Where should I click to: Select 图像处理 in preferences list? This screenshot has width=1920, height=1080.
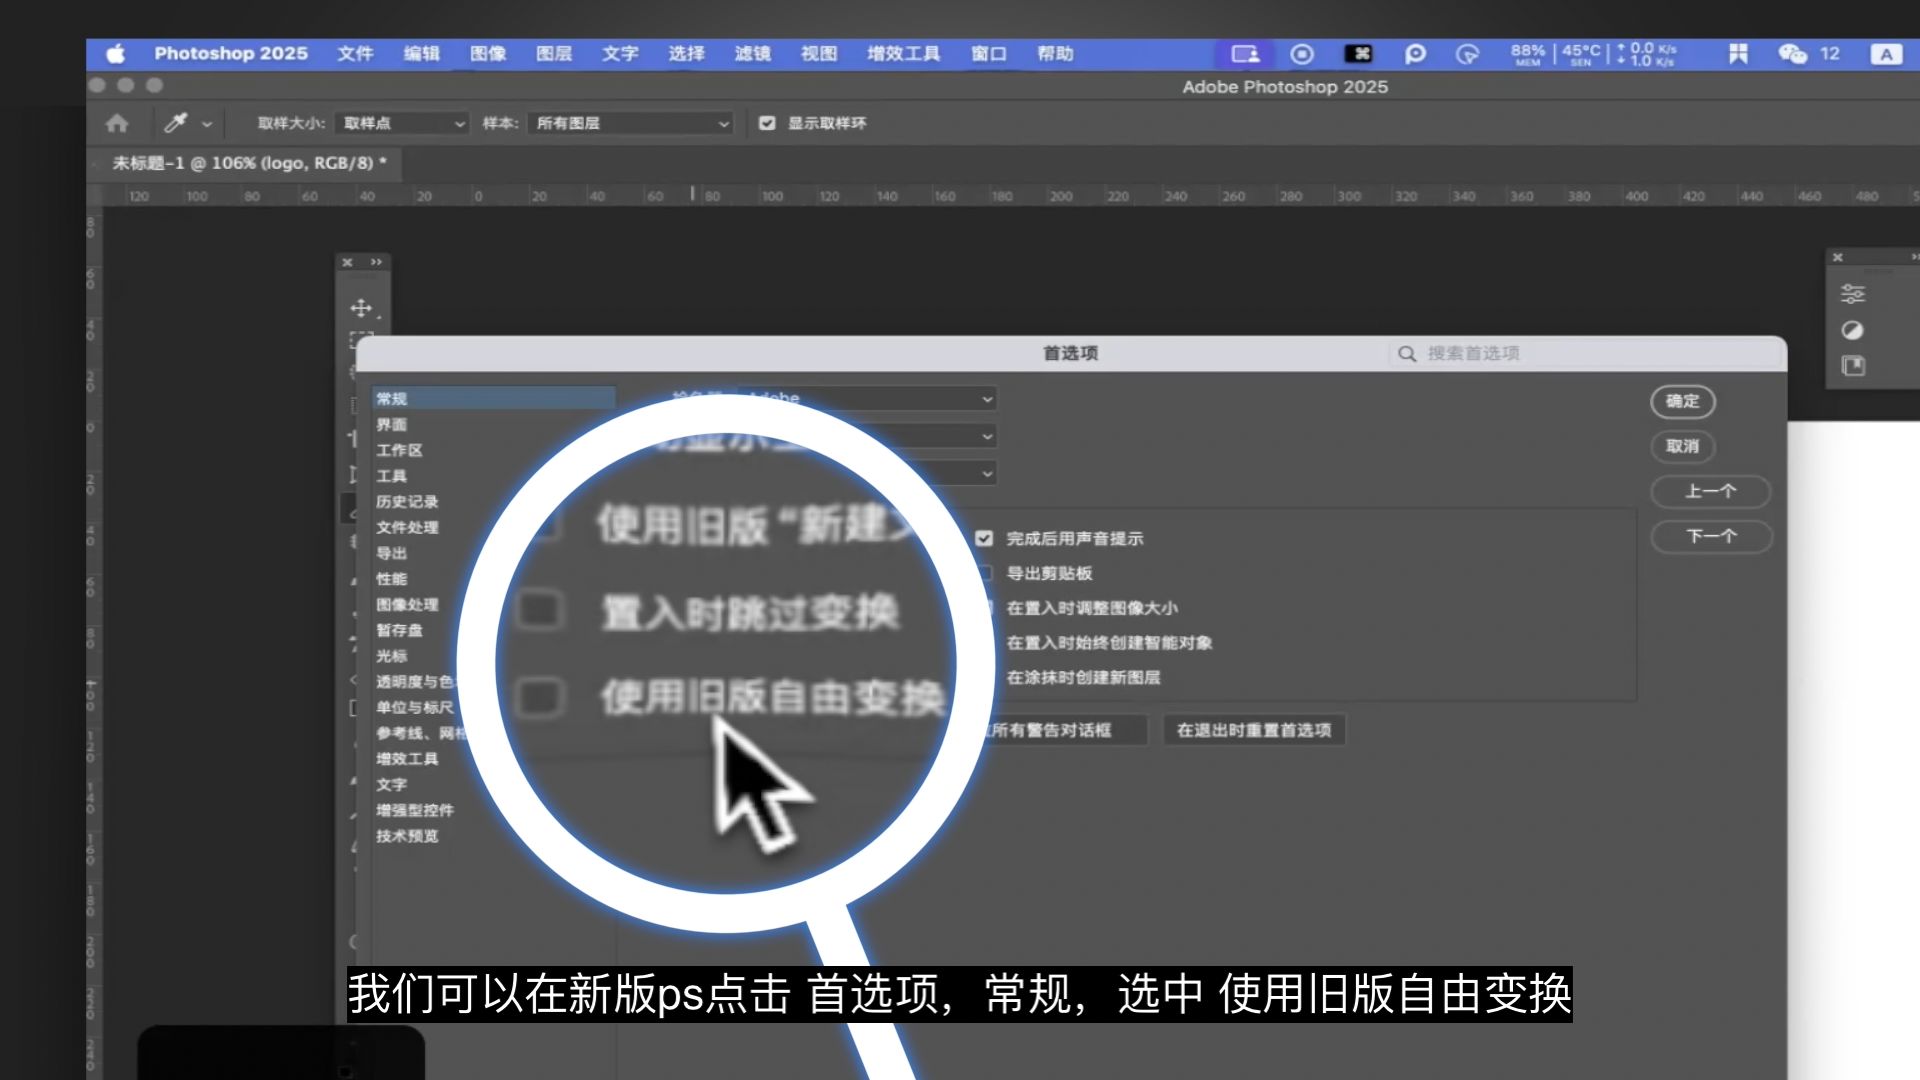pyautogui.click(x=407, y=605)
